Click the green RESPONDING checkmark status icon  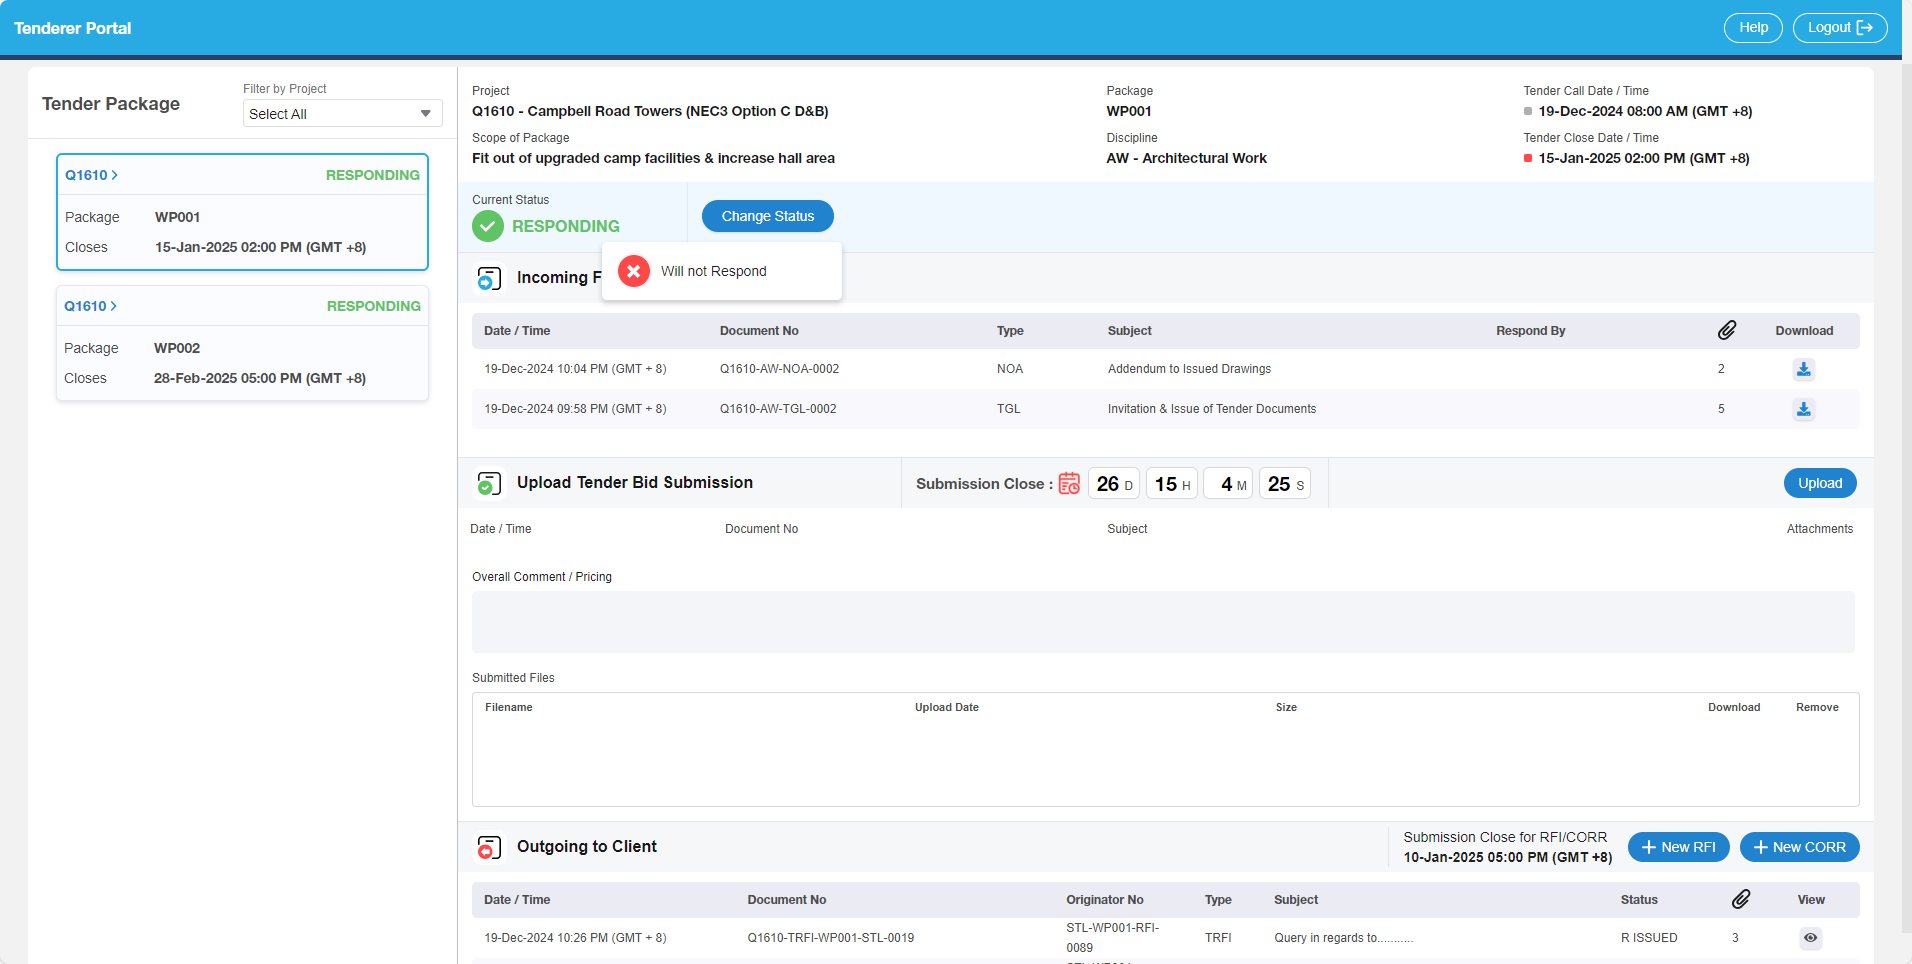pyautogui.click(x=488, y=226)
